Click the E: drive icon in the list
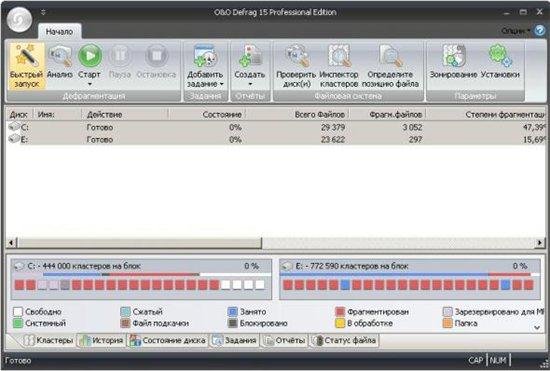 (14, 139)
